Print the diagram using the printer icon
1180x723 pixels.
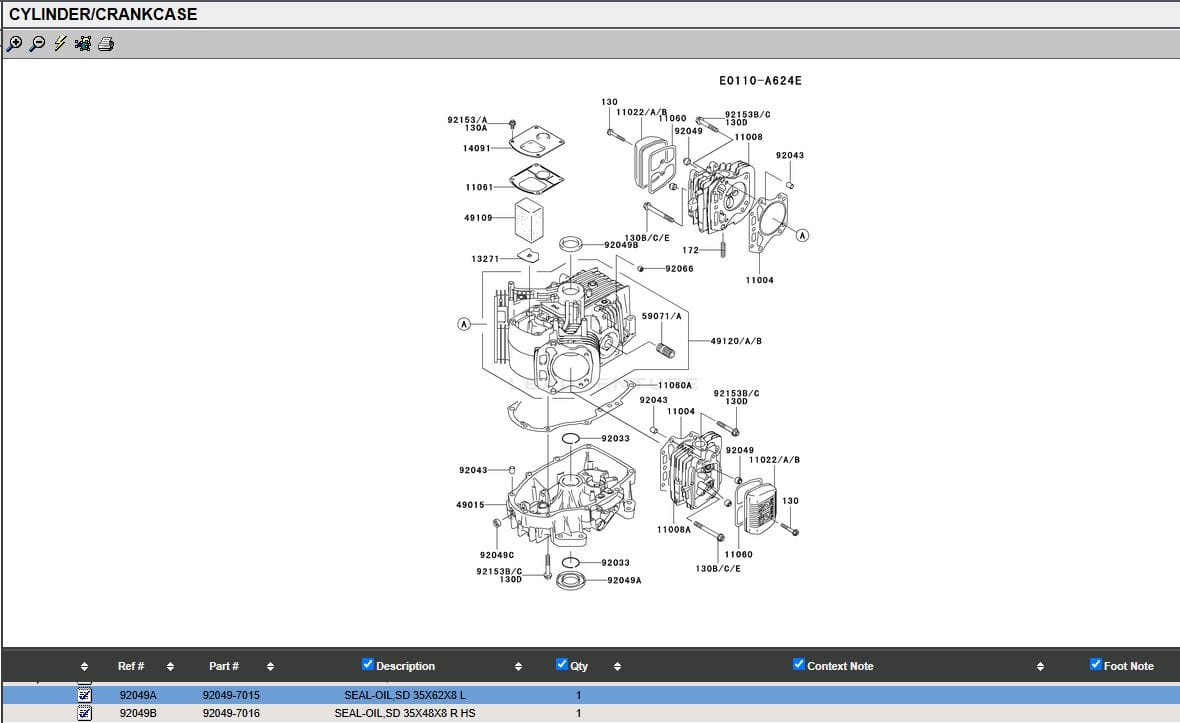tap(106, 43)
